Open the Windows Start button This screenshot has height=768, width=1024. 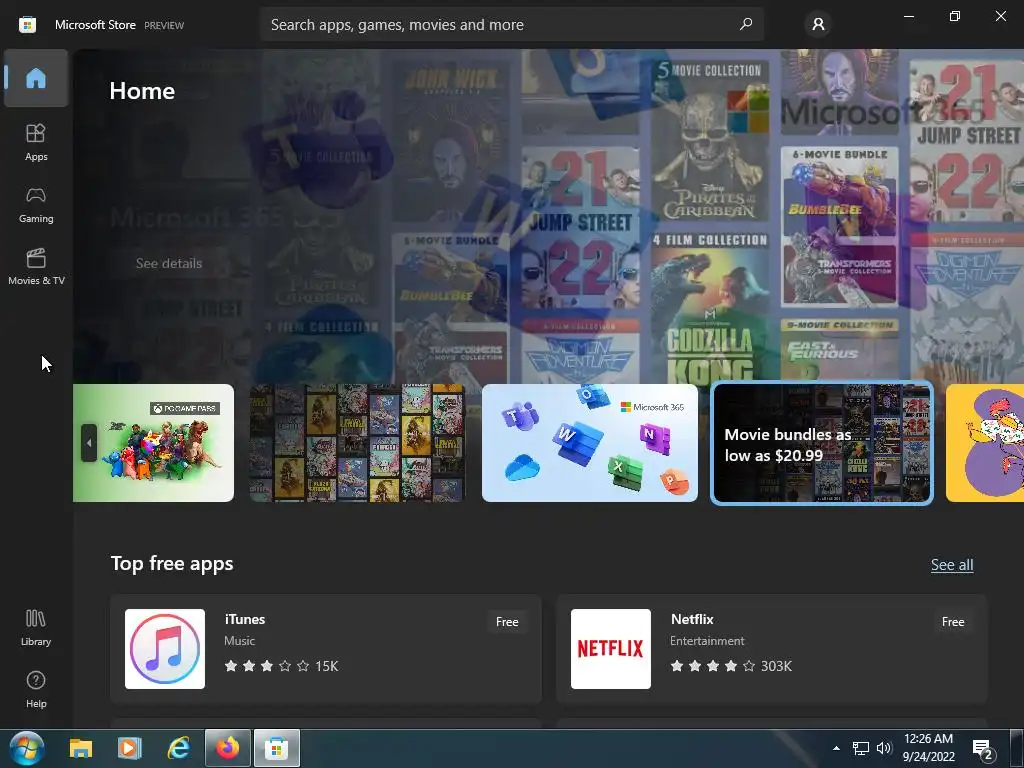tap(26, 748)
